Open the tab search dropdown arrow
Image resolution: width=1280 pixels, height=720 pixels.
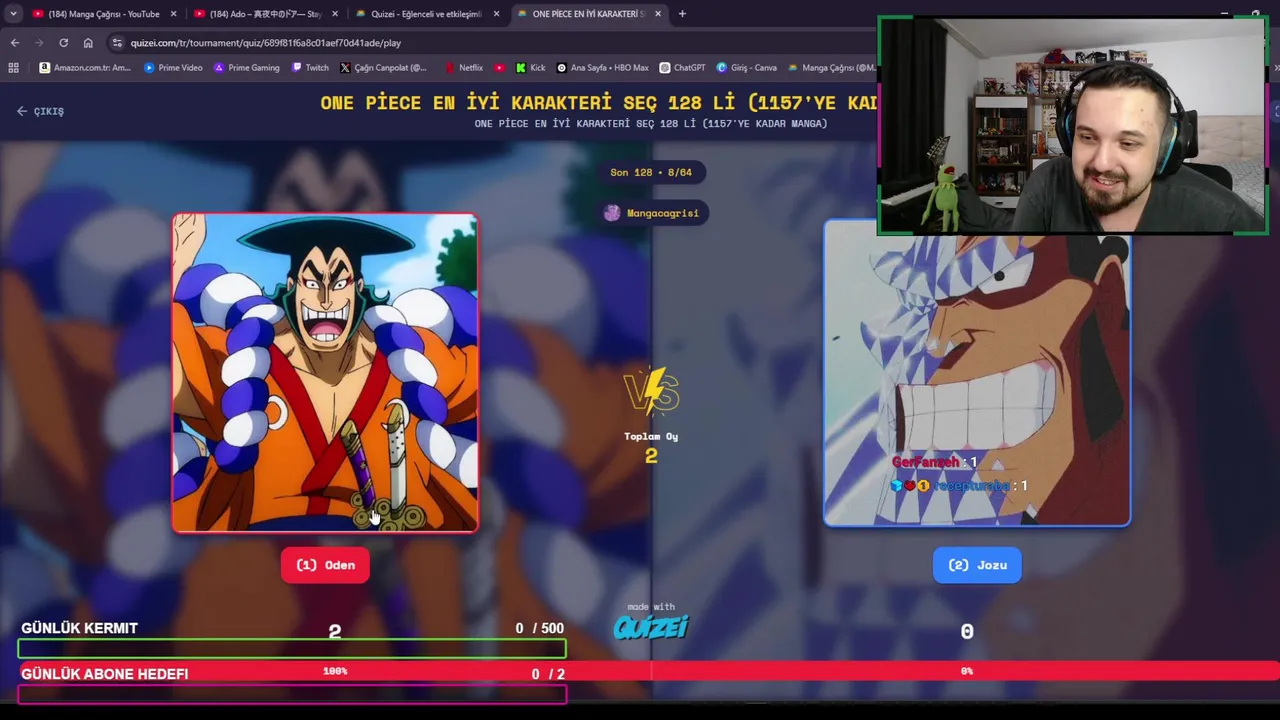click(13, 14)
